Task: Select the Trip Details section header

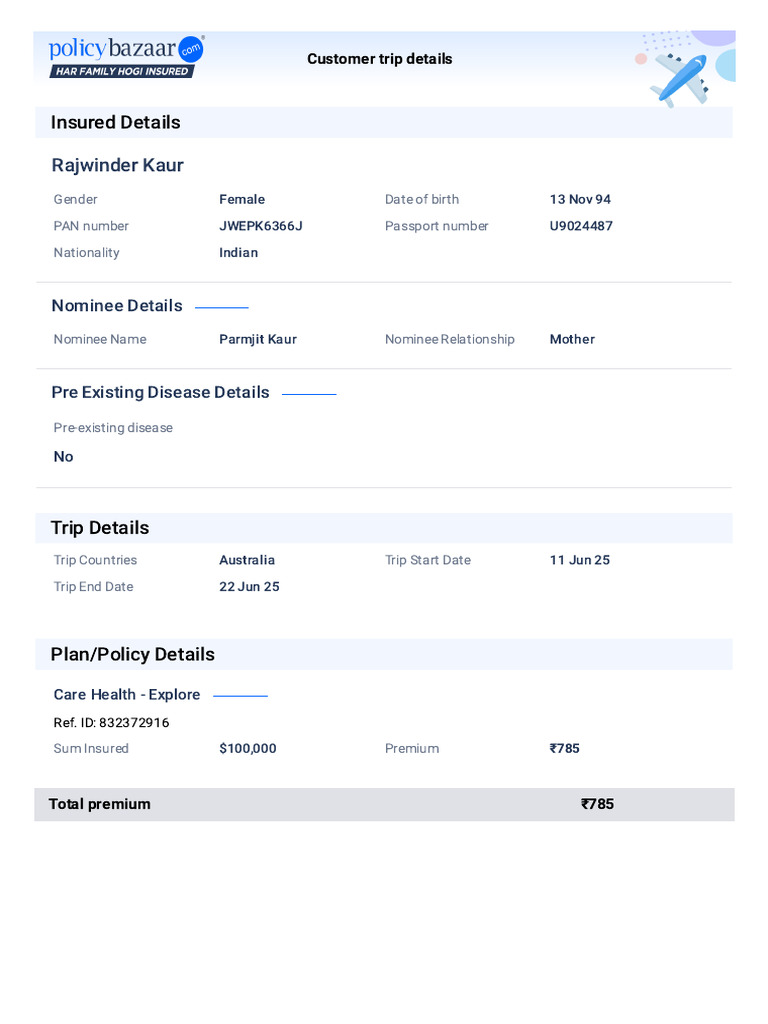Action: (x=100, y=527)
